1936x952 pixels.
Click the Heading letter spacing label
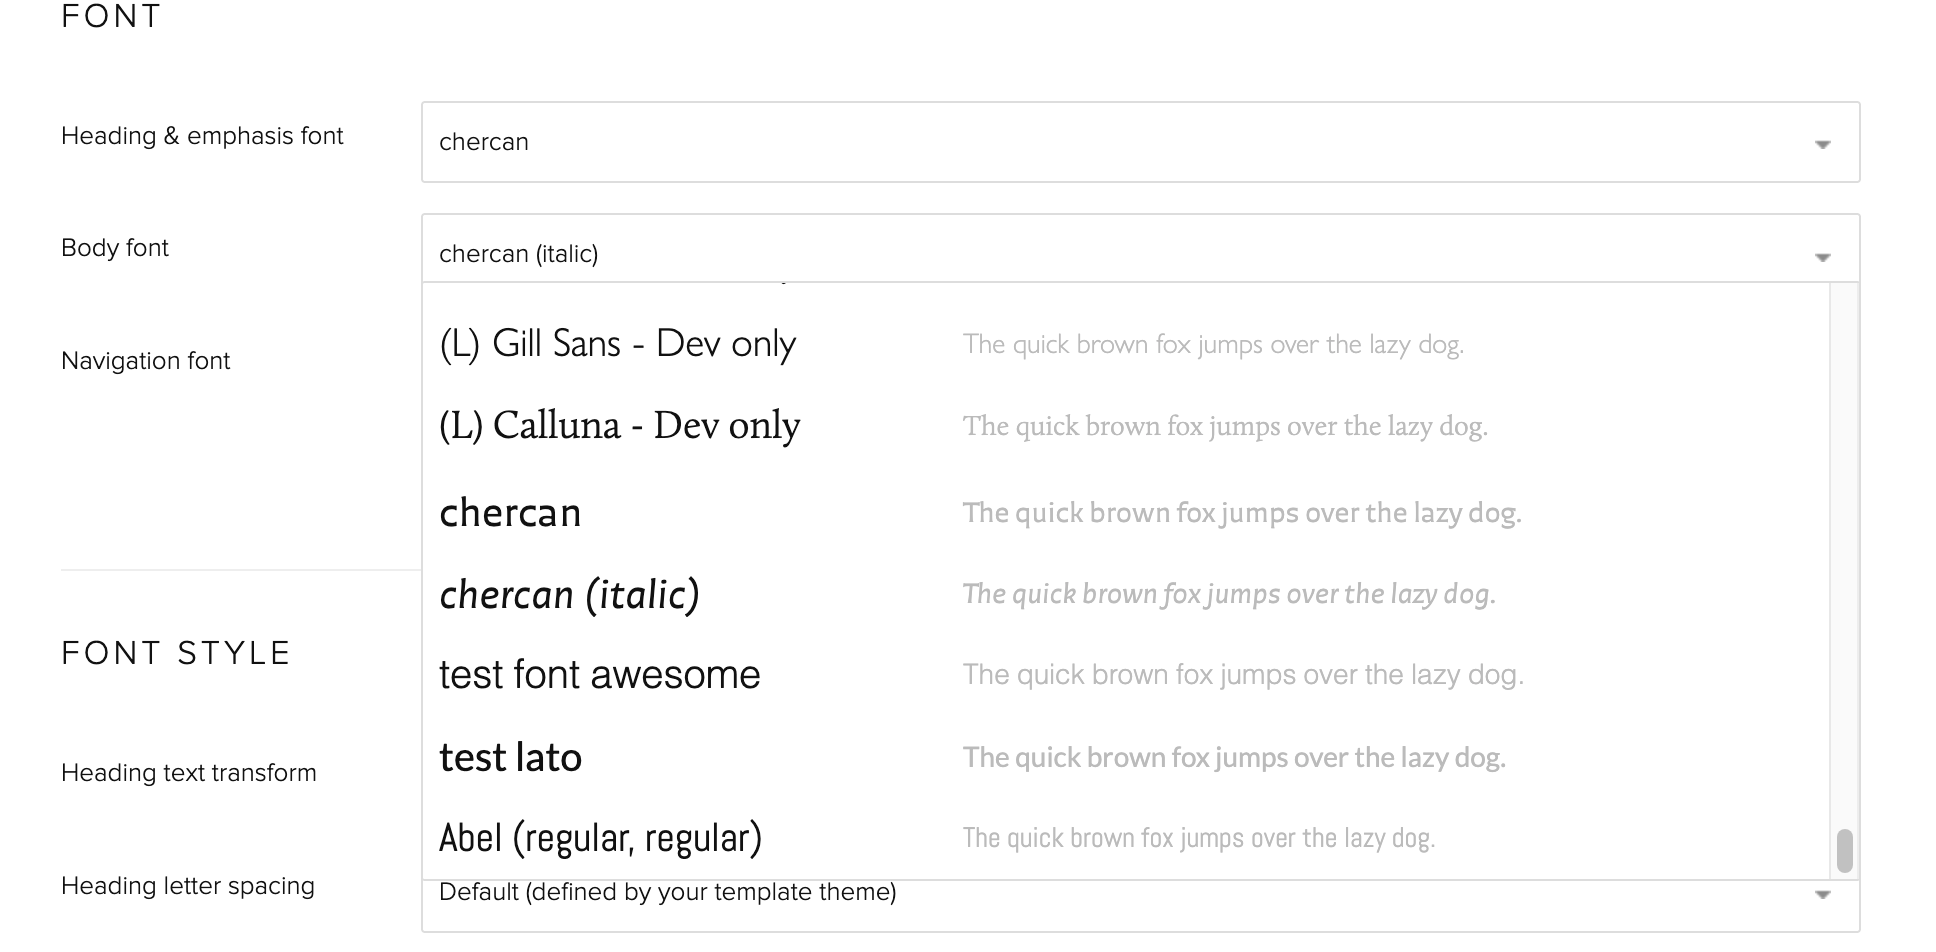click(x=188, y=886)
